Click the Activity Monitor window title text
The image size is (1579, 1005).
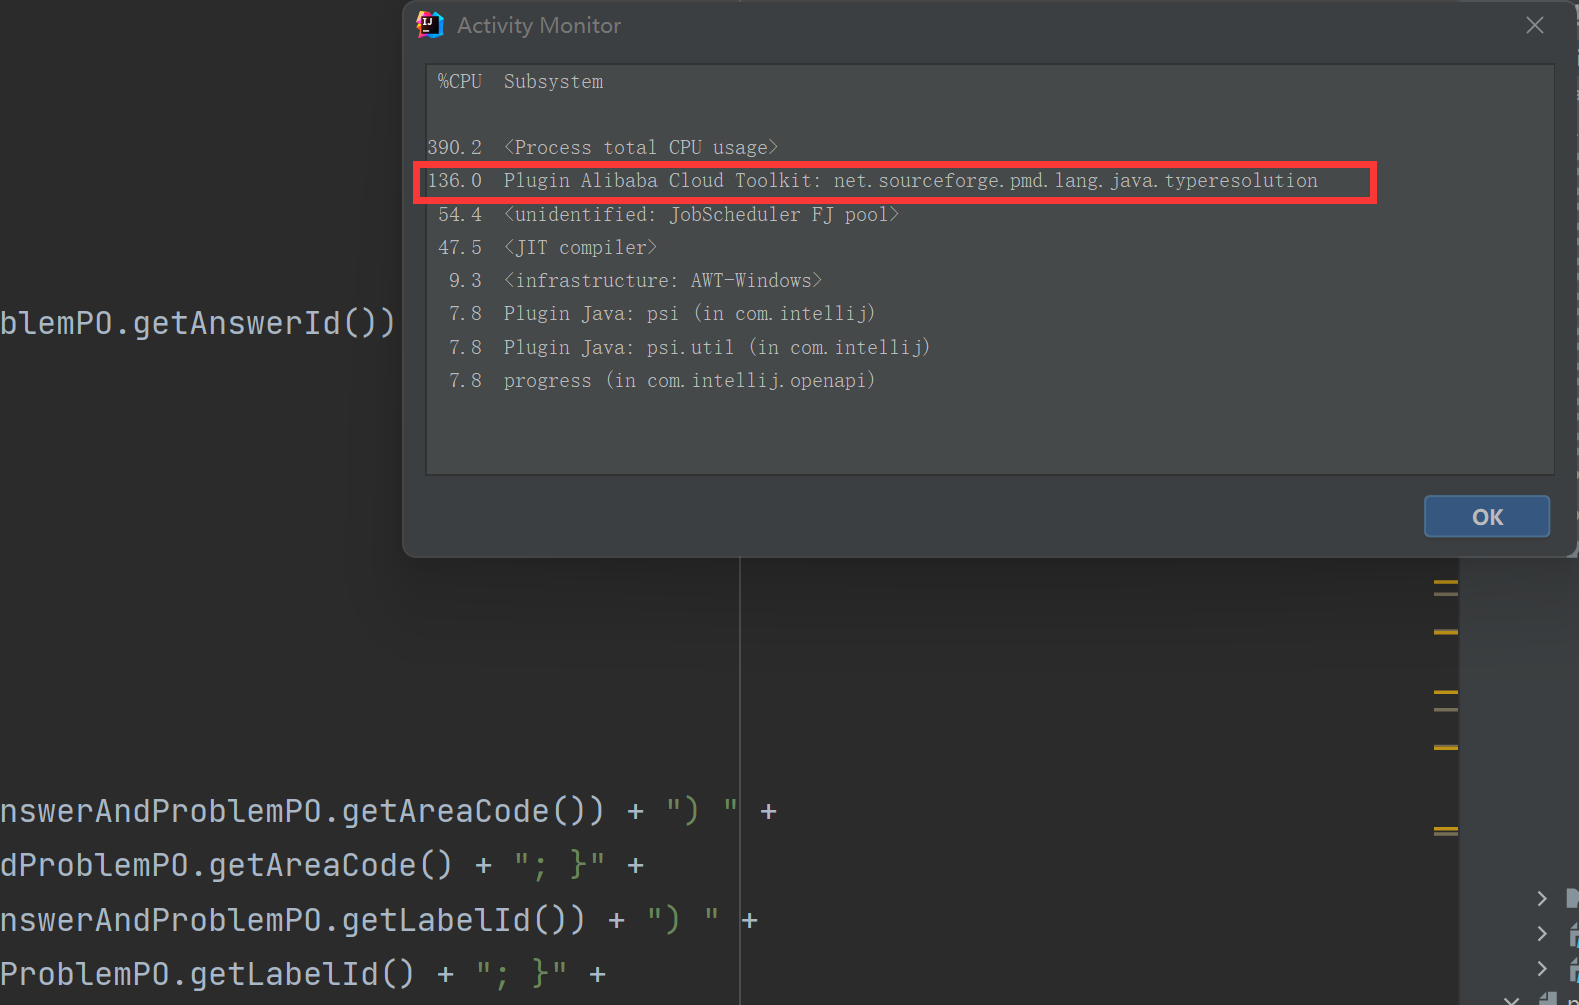[x=539, y=26]
